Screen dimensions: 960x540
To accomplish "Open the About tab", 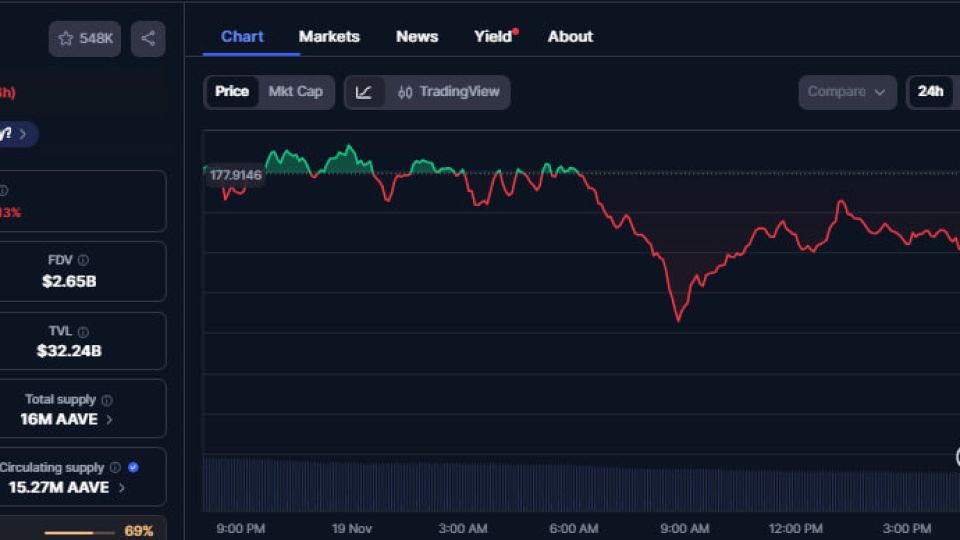I will (x=570, y=37).
